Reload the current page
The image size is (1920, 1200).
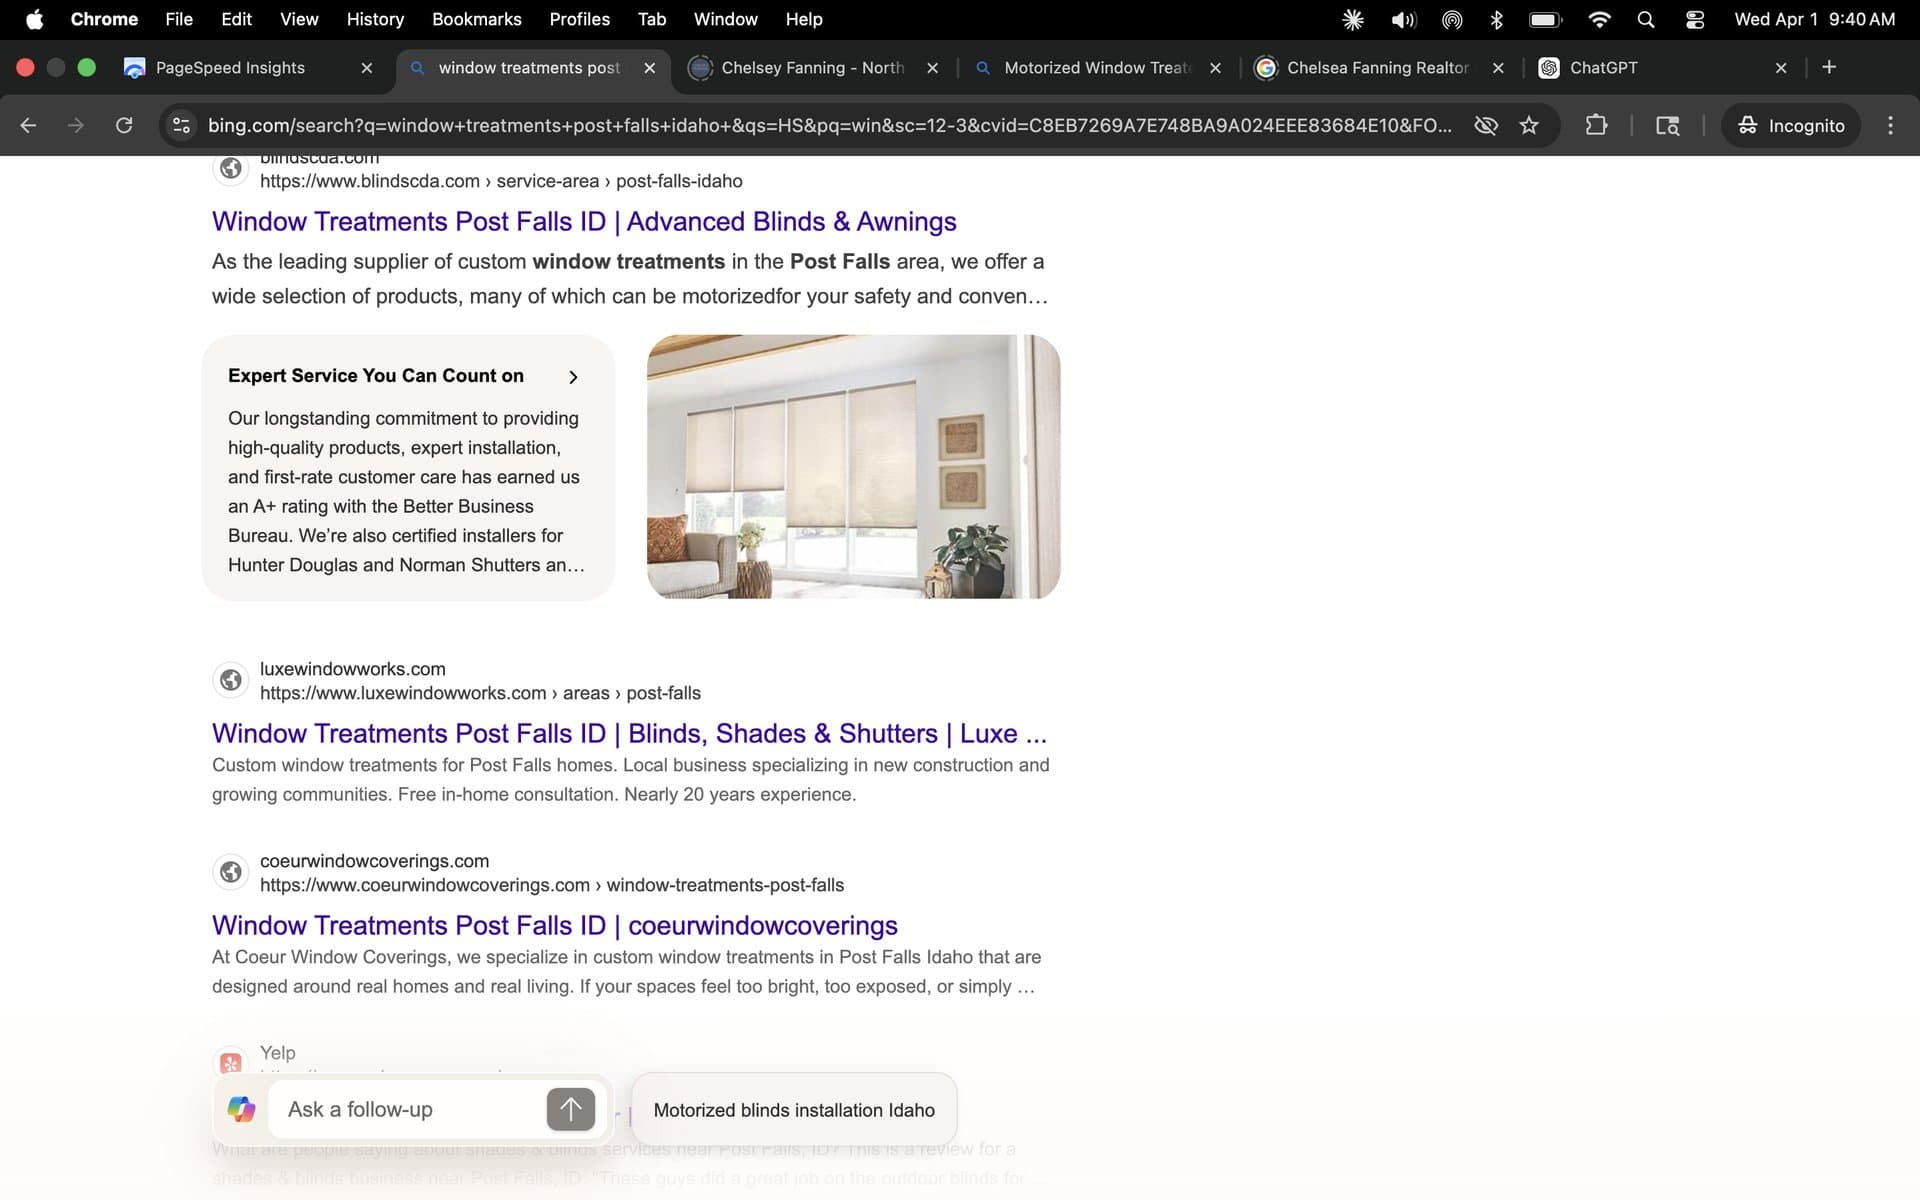[124, 125]
